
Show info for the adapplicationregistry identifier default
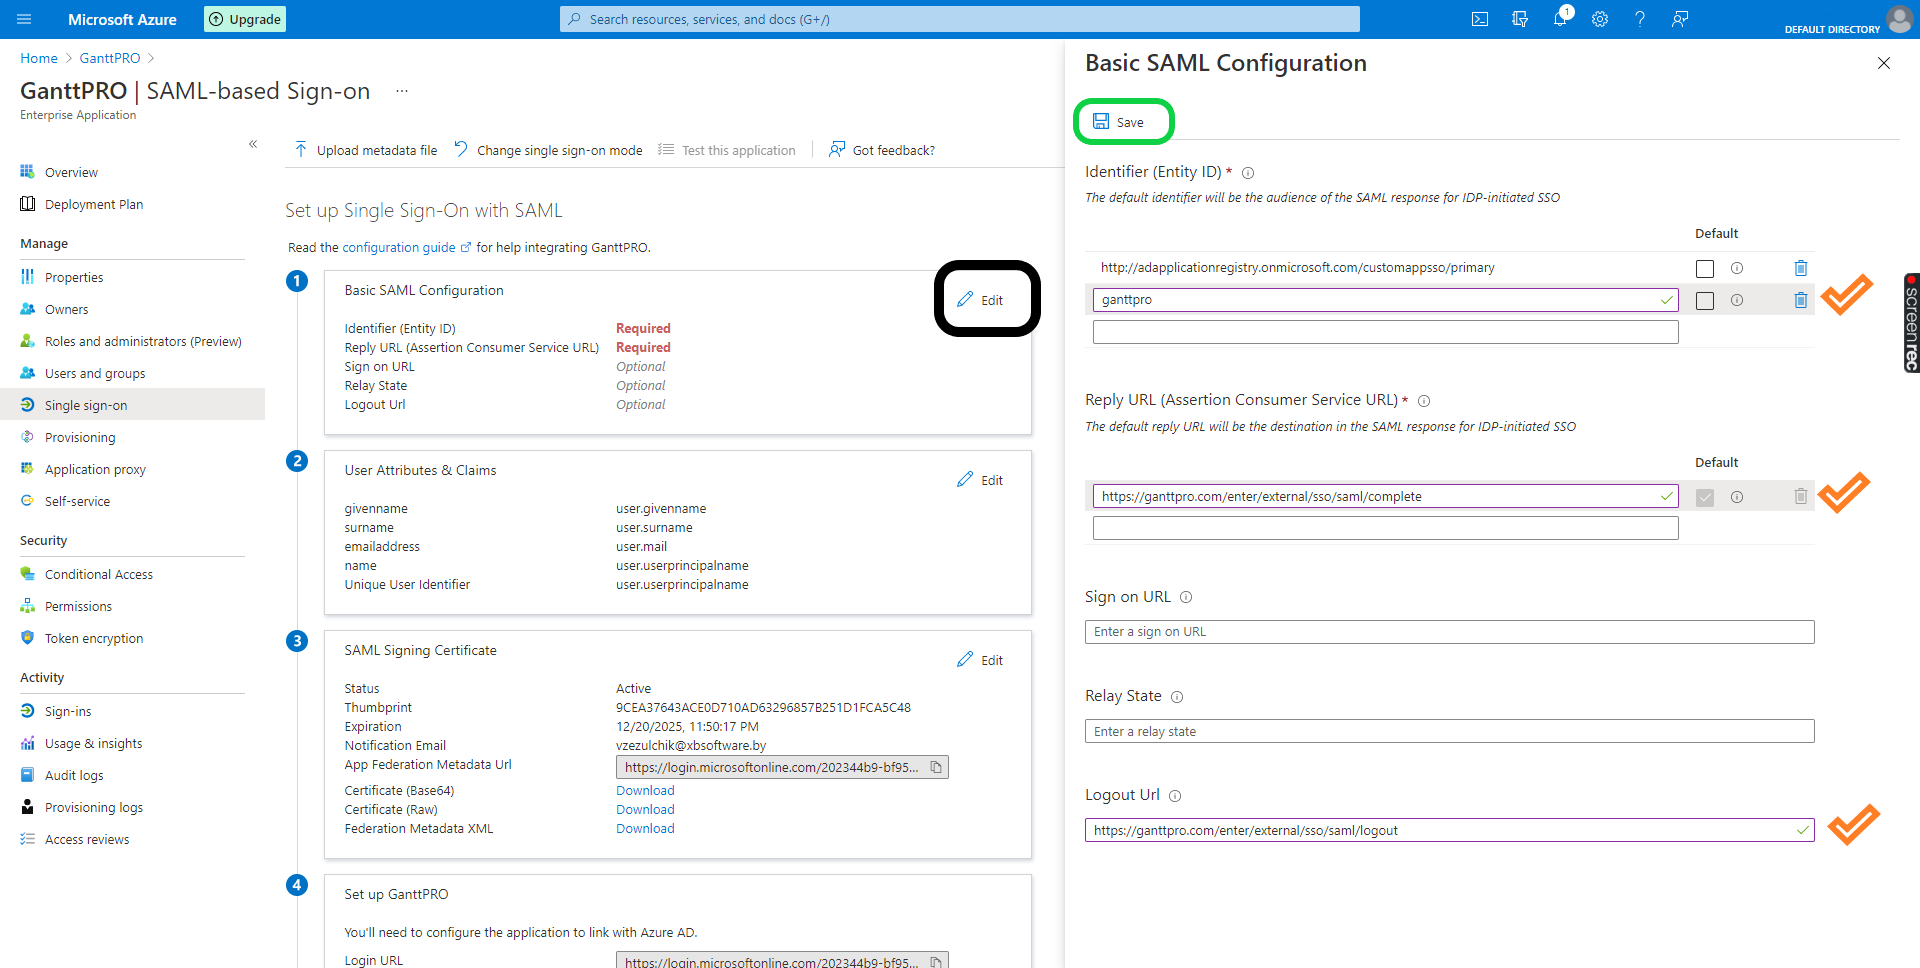pyautogui.click(x=1737, y=268)
